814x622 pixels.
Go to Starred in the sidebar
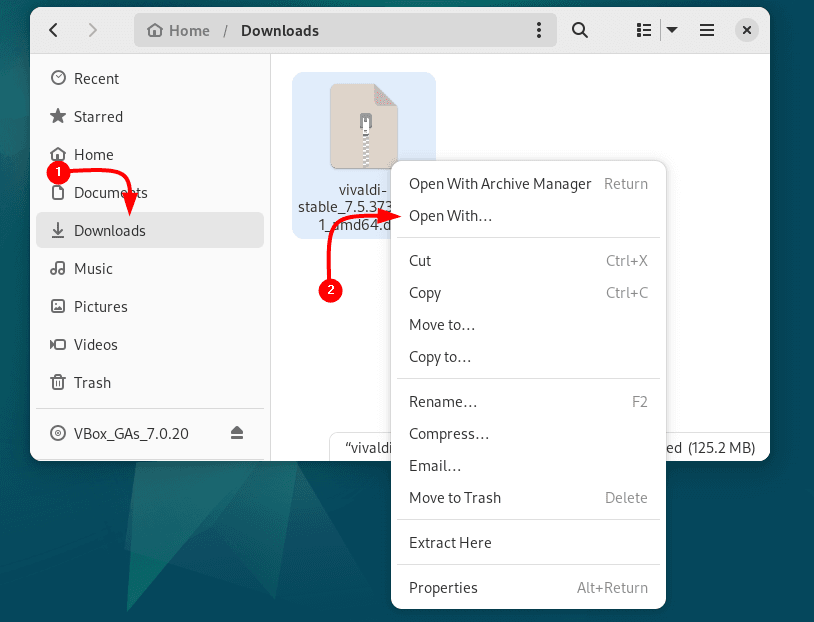[x=98, y=117]
